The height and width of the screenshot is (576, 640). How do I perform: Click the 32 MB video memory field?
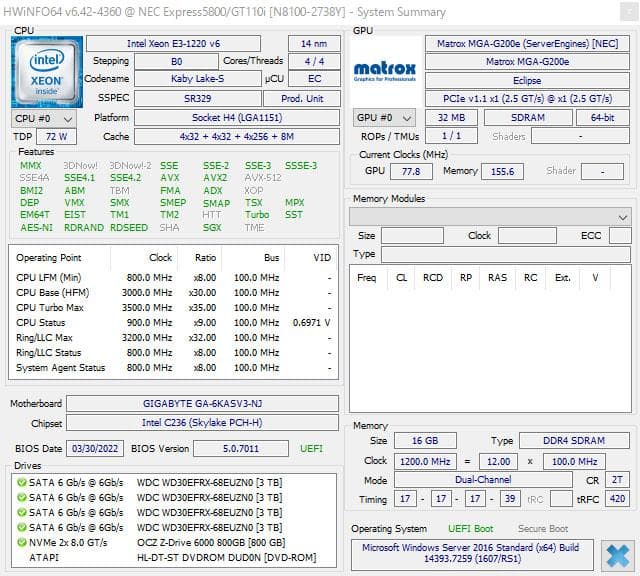tap(451, 118)
